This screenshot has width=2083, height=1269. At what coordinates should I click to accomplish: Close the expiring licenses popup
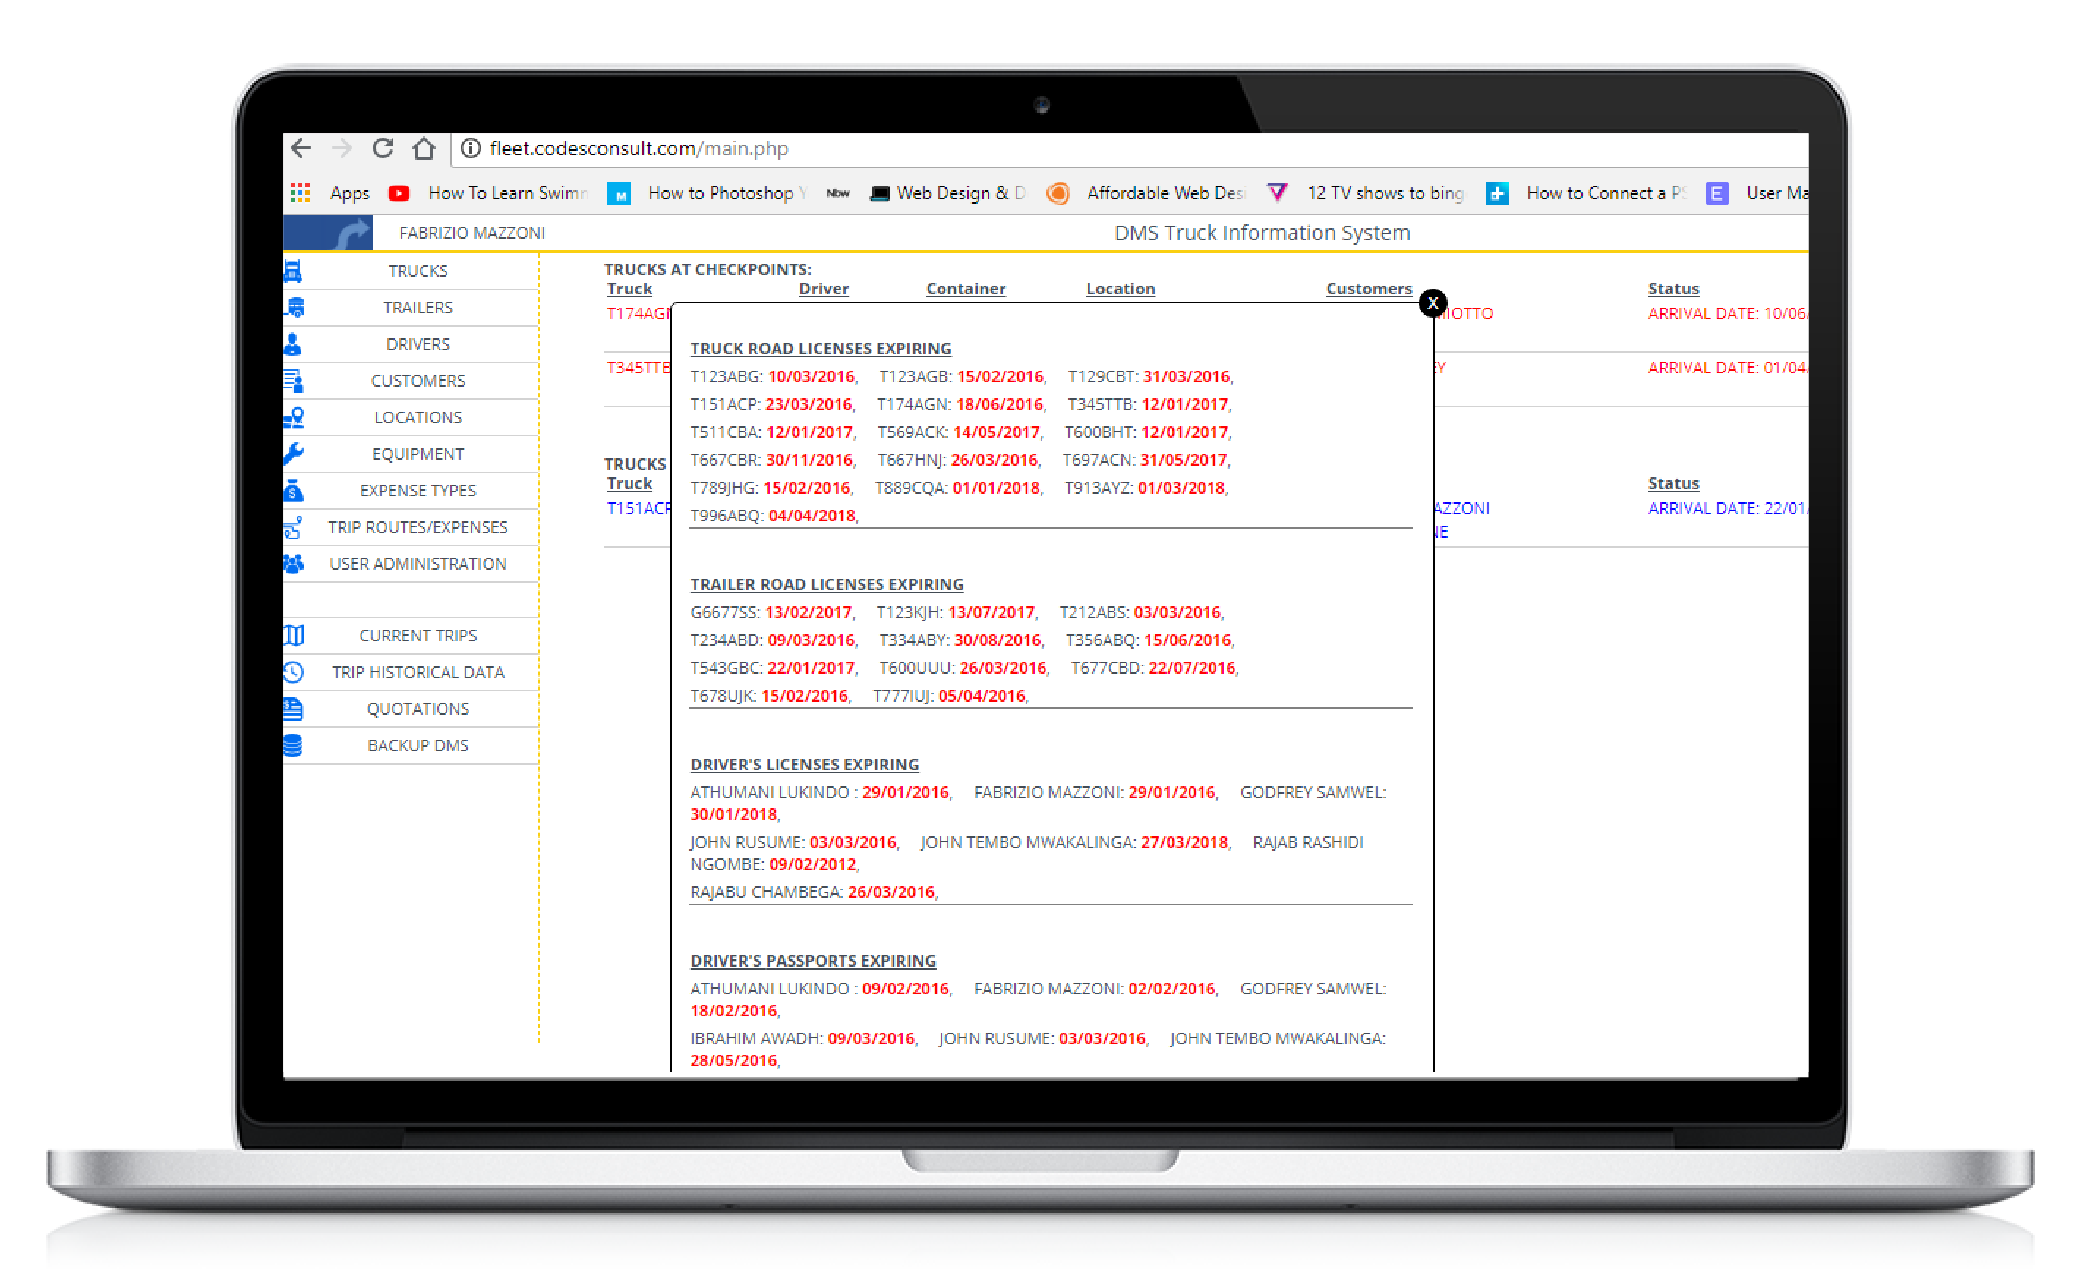coord(1432,302)
